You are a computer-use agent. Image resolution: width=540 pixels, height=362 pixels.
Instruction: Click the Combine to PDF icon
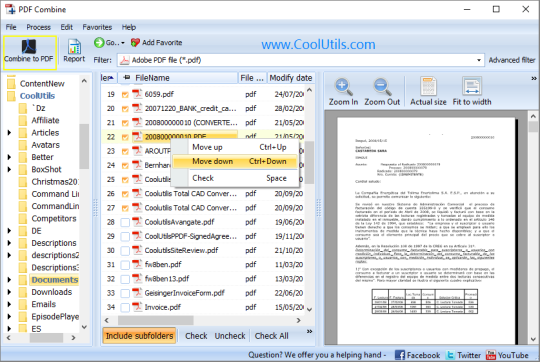tap(29, 46)
